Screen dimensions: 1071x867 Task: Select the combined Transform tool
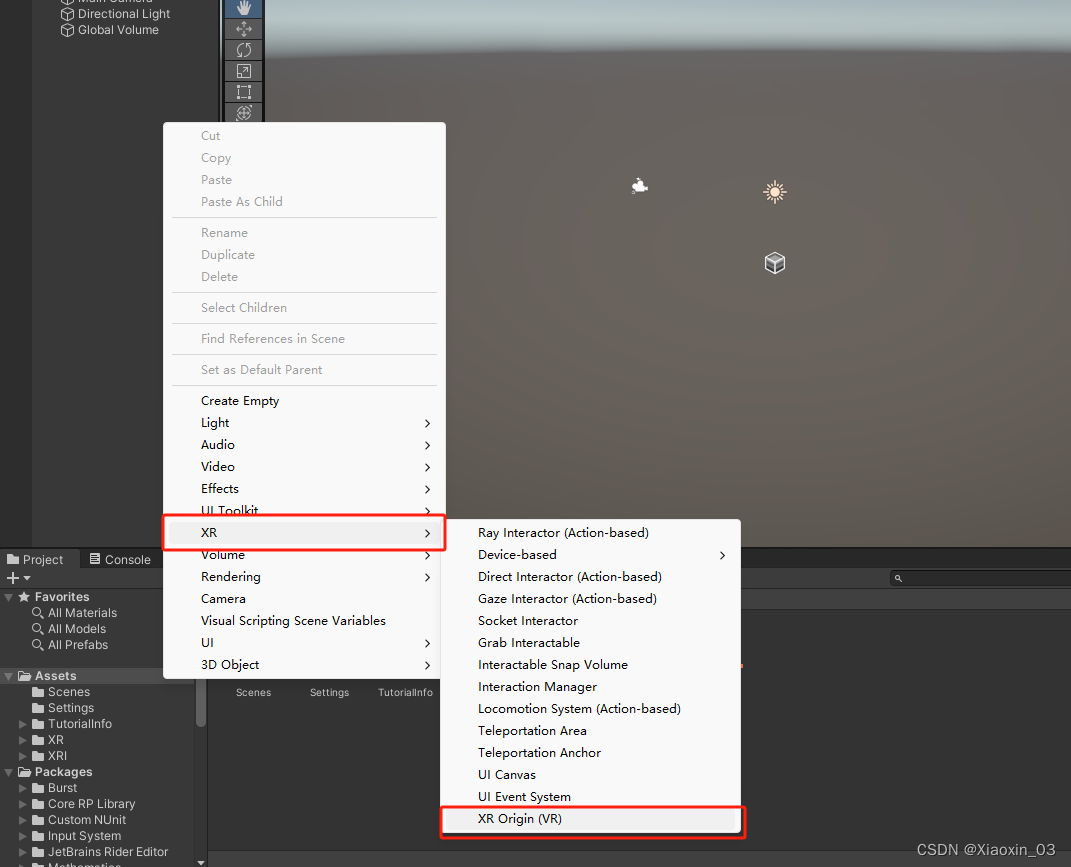tap(243, 112)
